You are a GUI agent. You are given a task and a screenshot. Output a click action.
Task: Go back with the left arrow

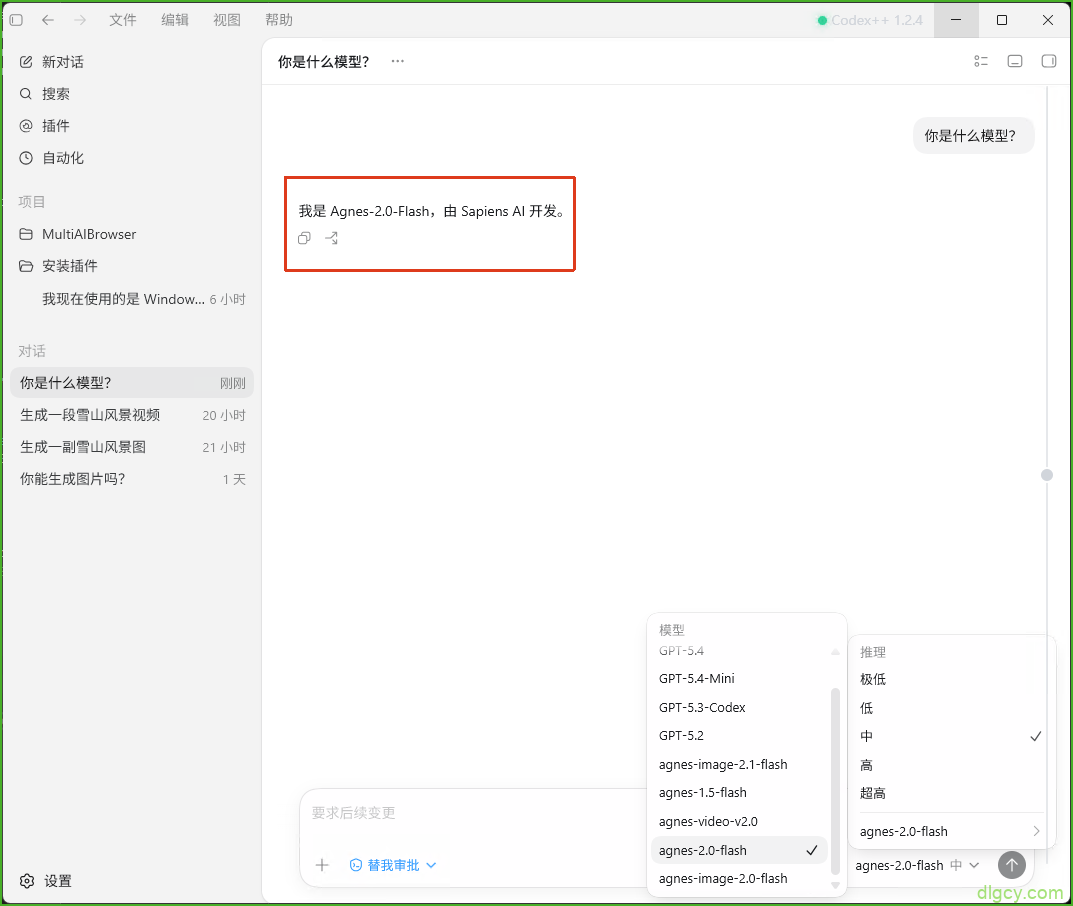[48, 21]
